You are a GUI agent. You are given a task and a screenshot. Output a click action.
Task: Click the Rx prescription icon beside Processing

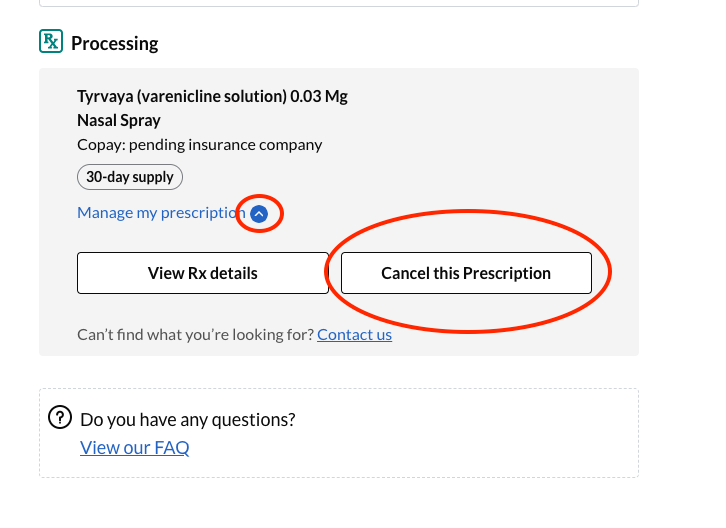(51, 41)
